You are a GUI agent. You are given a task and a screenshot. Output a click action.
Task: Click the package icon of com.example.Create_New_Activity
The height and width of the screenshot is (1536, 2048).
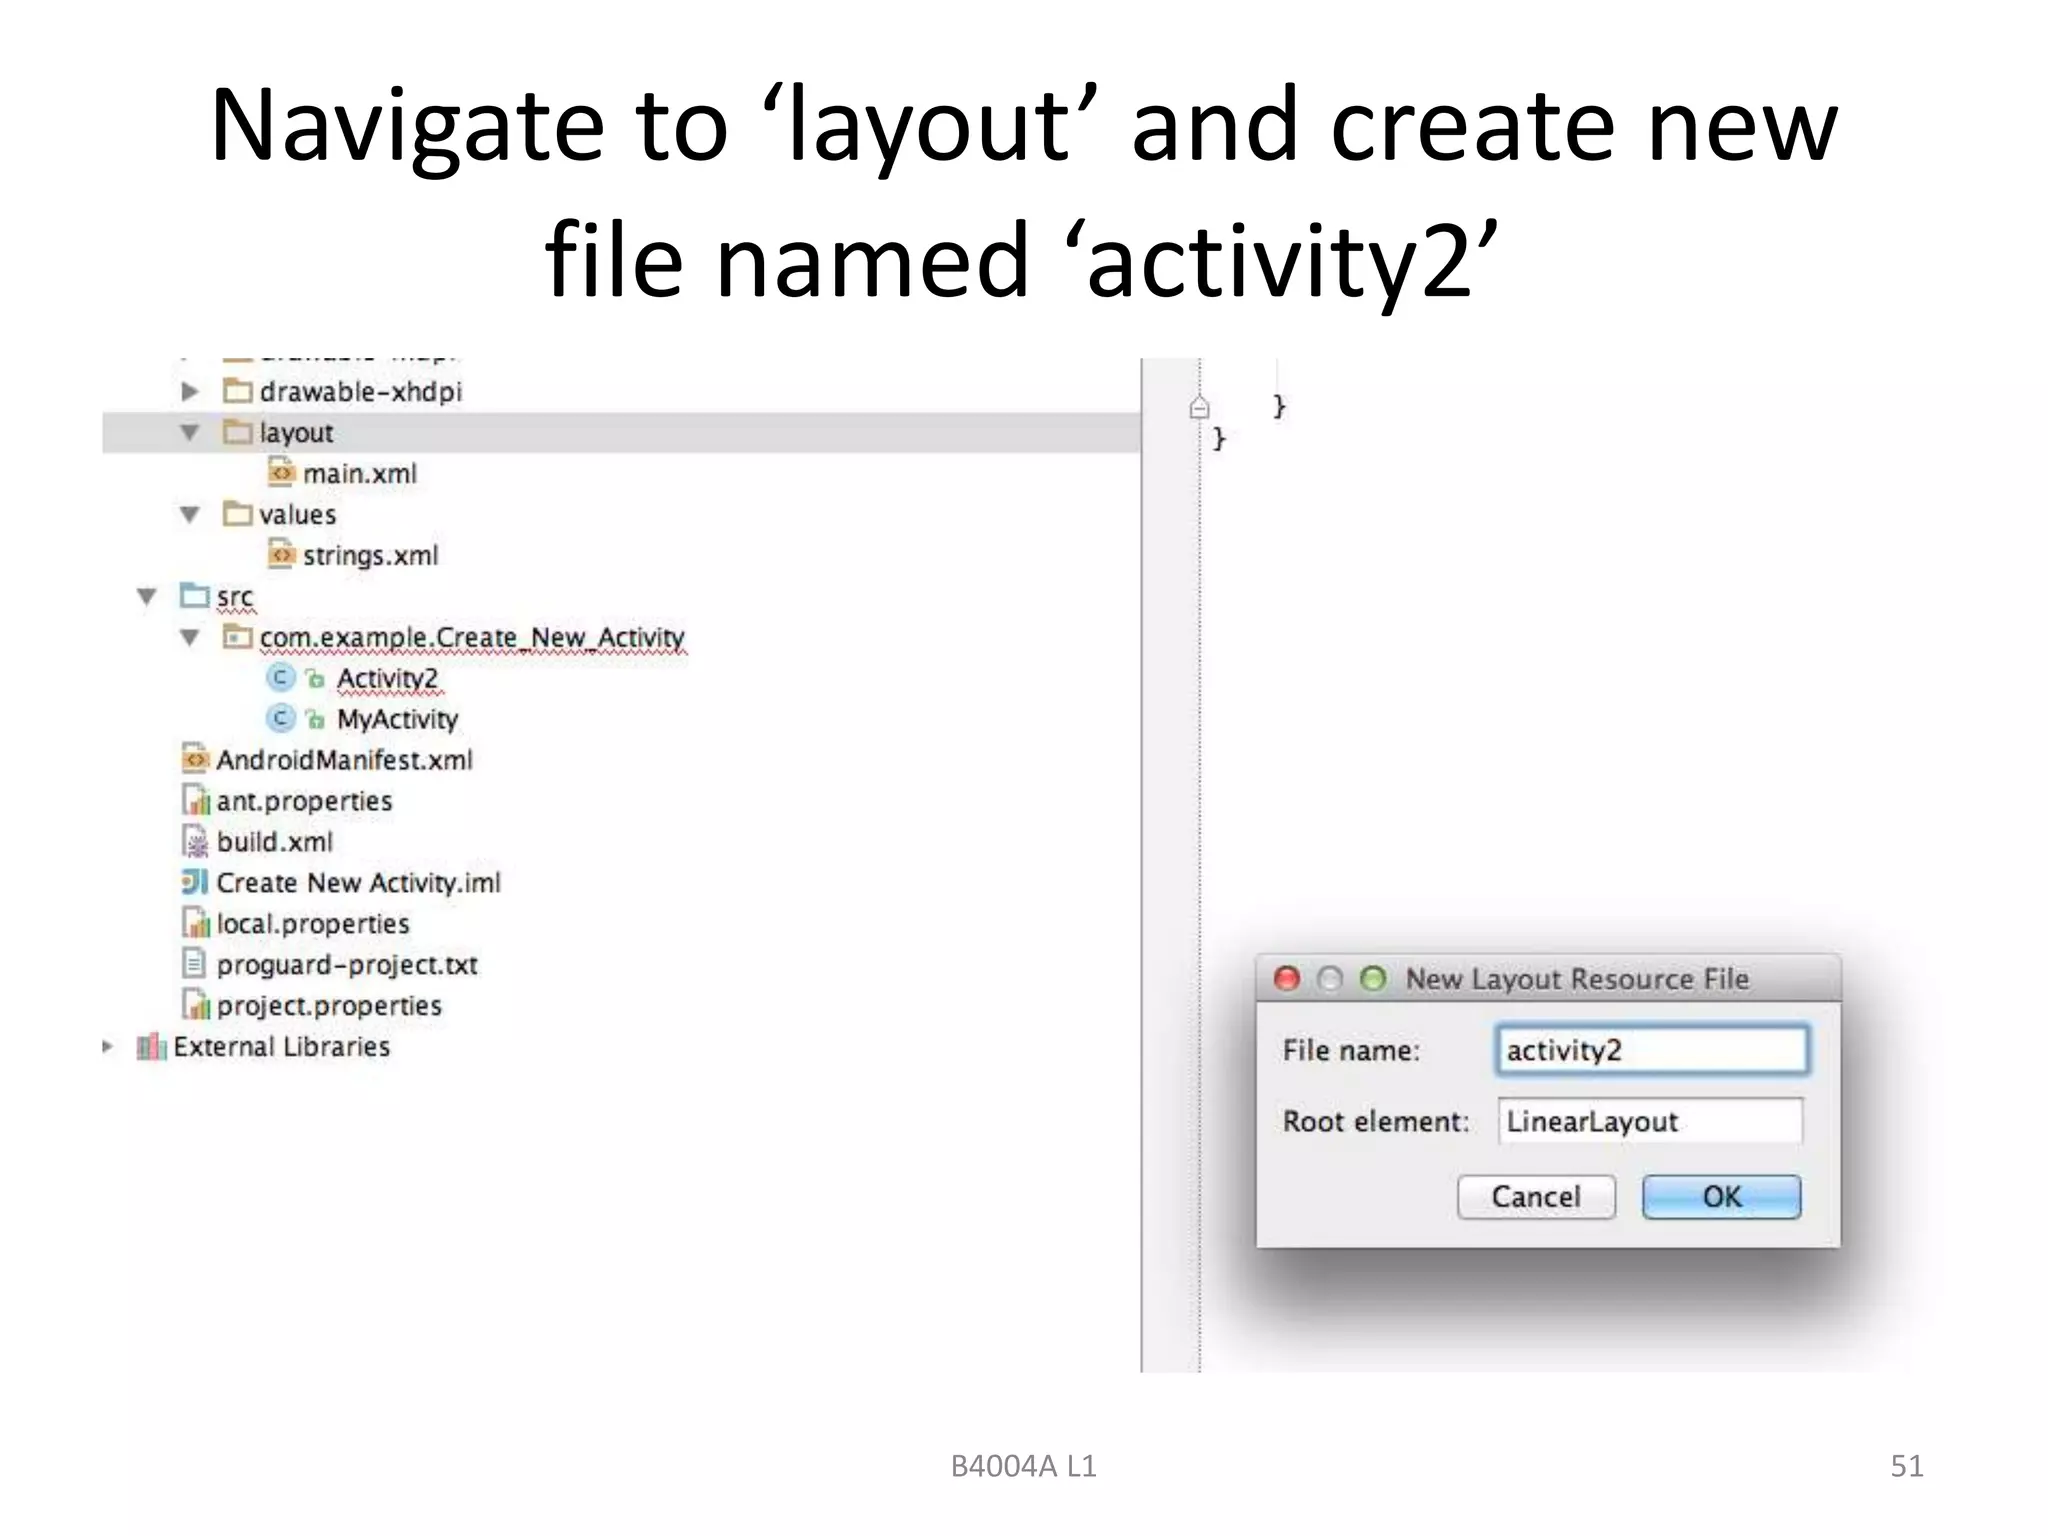[x=238, y=636]
